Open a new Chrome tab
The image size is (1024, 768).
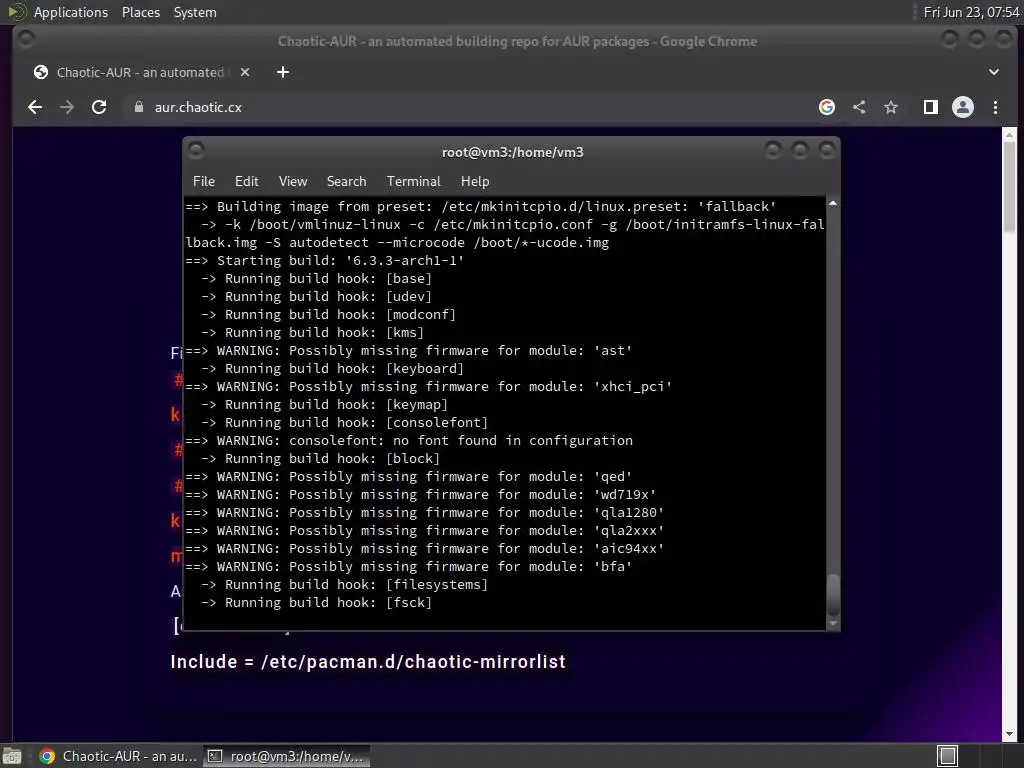[x=283, y=72]
